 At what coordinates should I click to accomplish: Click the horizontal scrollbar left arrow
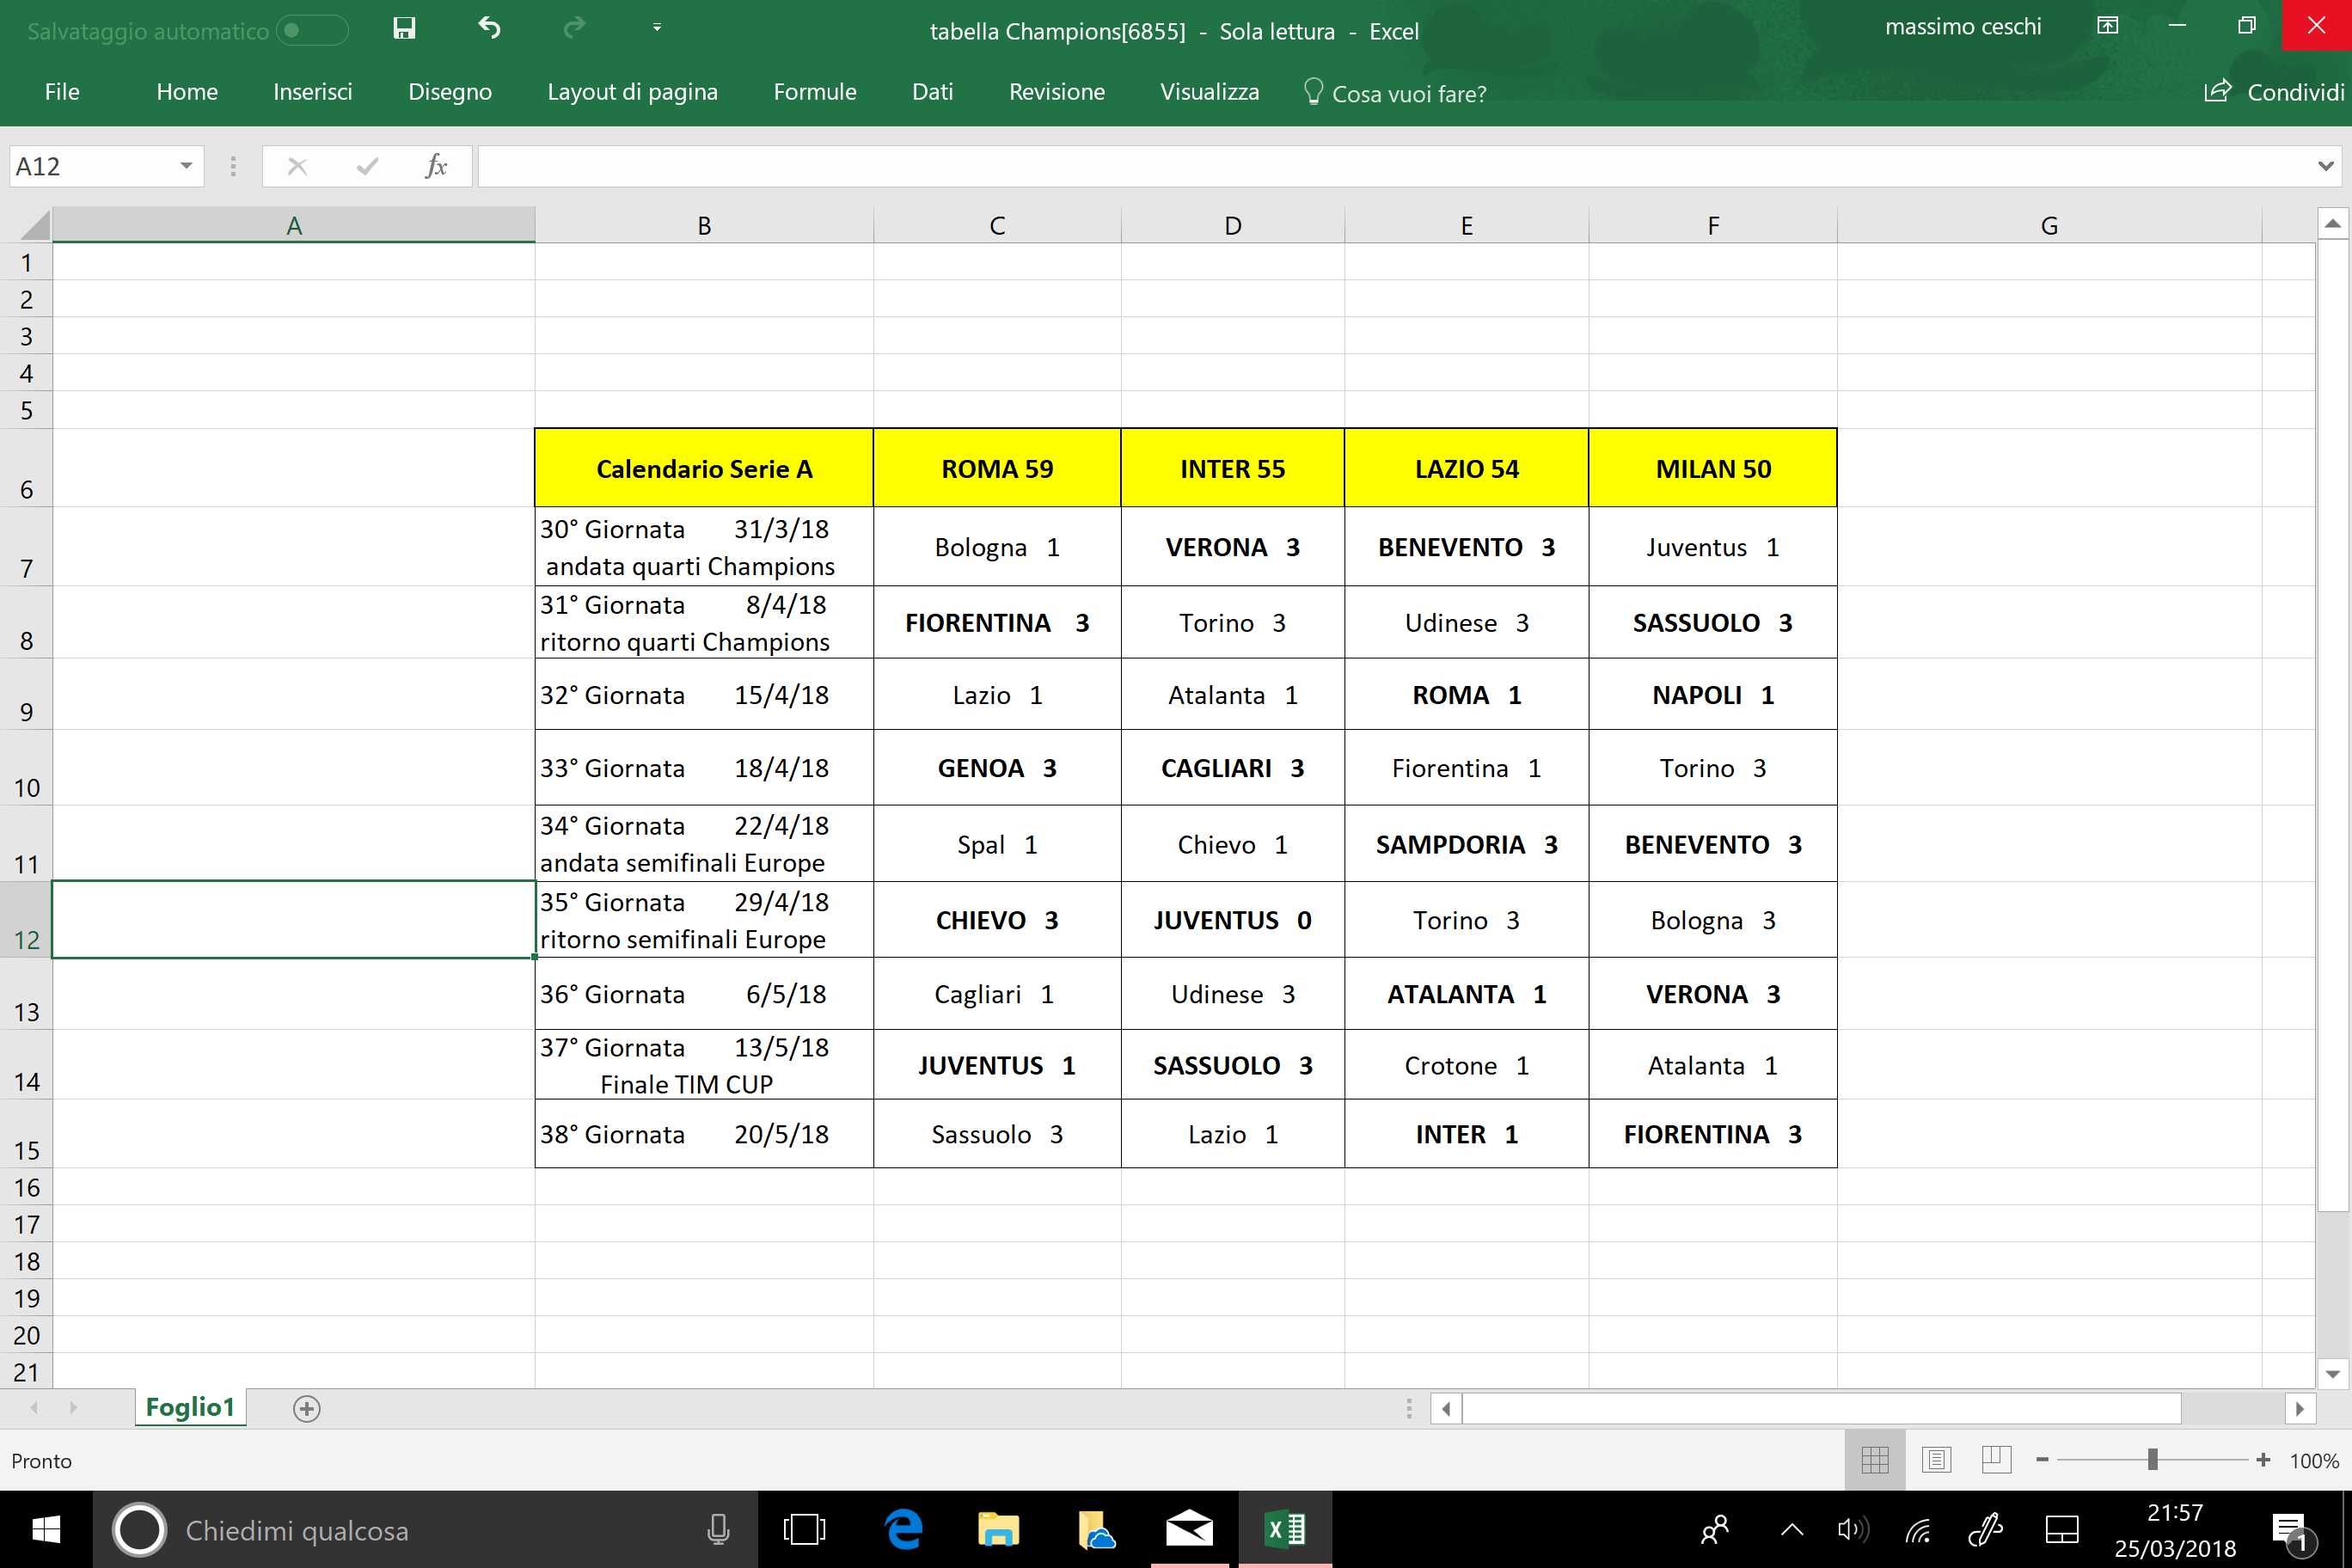[1446, 1408]
